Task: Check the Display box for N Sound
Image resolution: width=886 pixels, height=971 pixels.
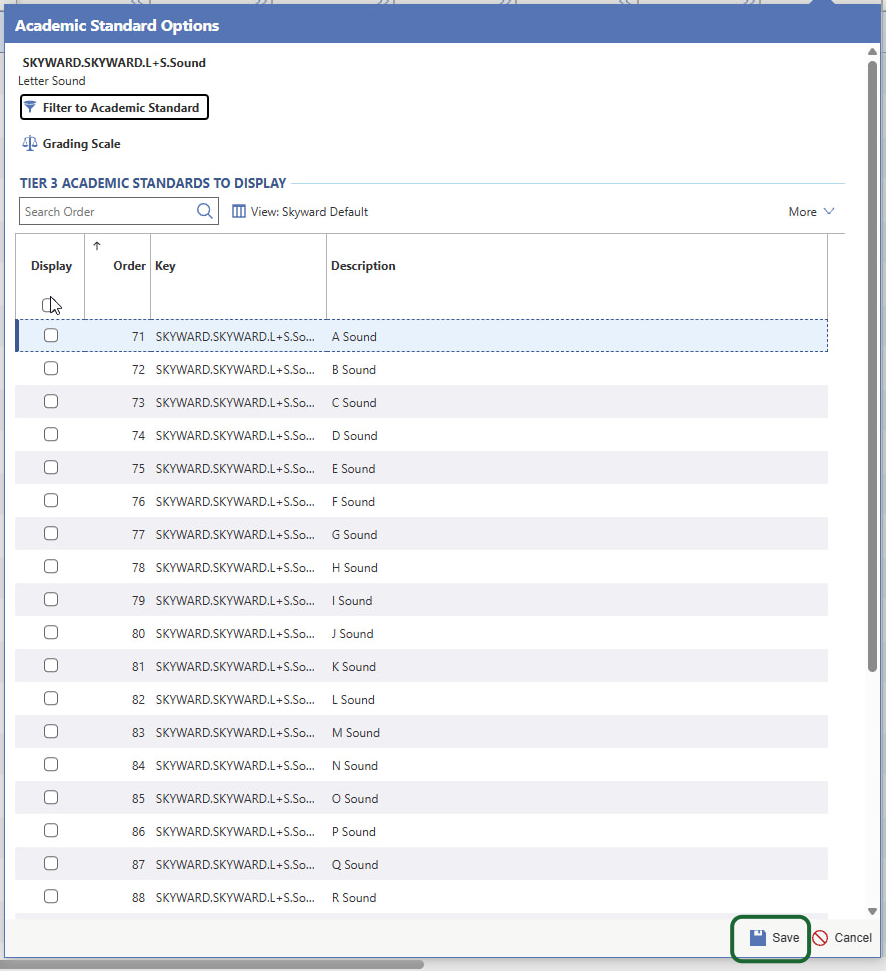Action: click(x=51, y=764)
